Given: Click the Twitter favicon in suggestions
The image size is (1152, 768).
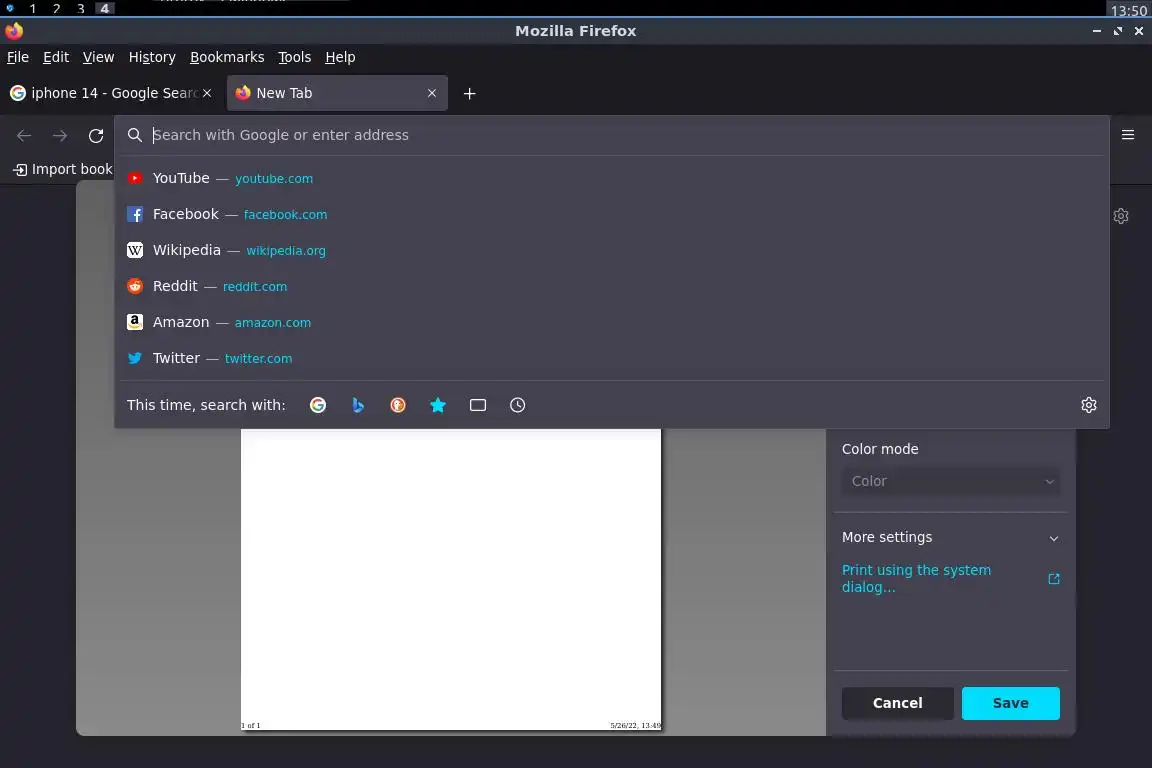Looking at the screenshot, I should (134, 358).
